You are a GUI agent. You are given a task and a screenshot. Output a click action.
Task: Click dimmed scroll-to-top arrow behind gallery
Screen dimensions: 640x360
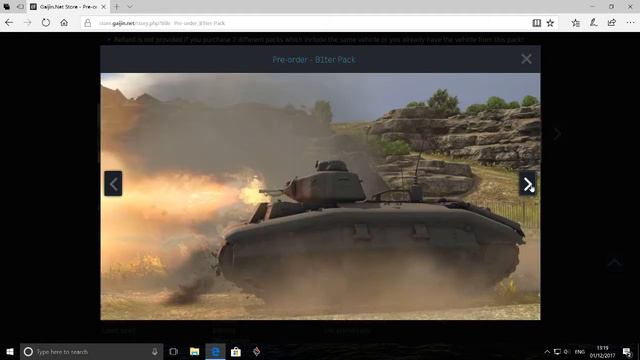[x=614, y=263]
